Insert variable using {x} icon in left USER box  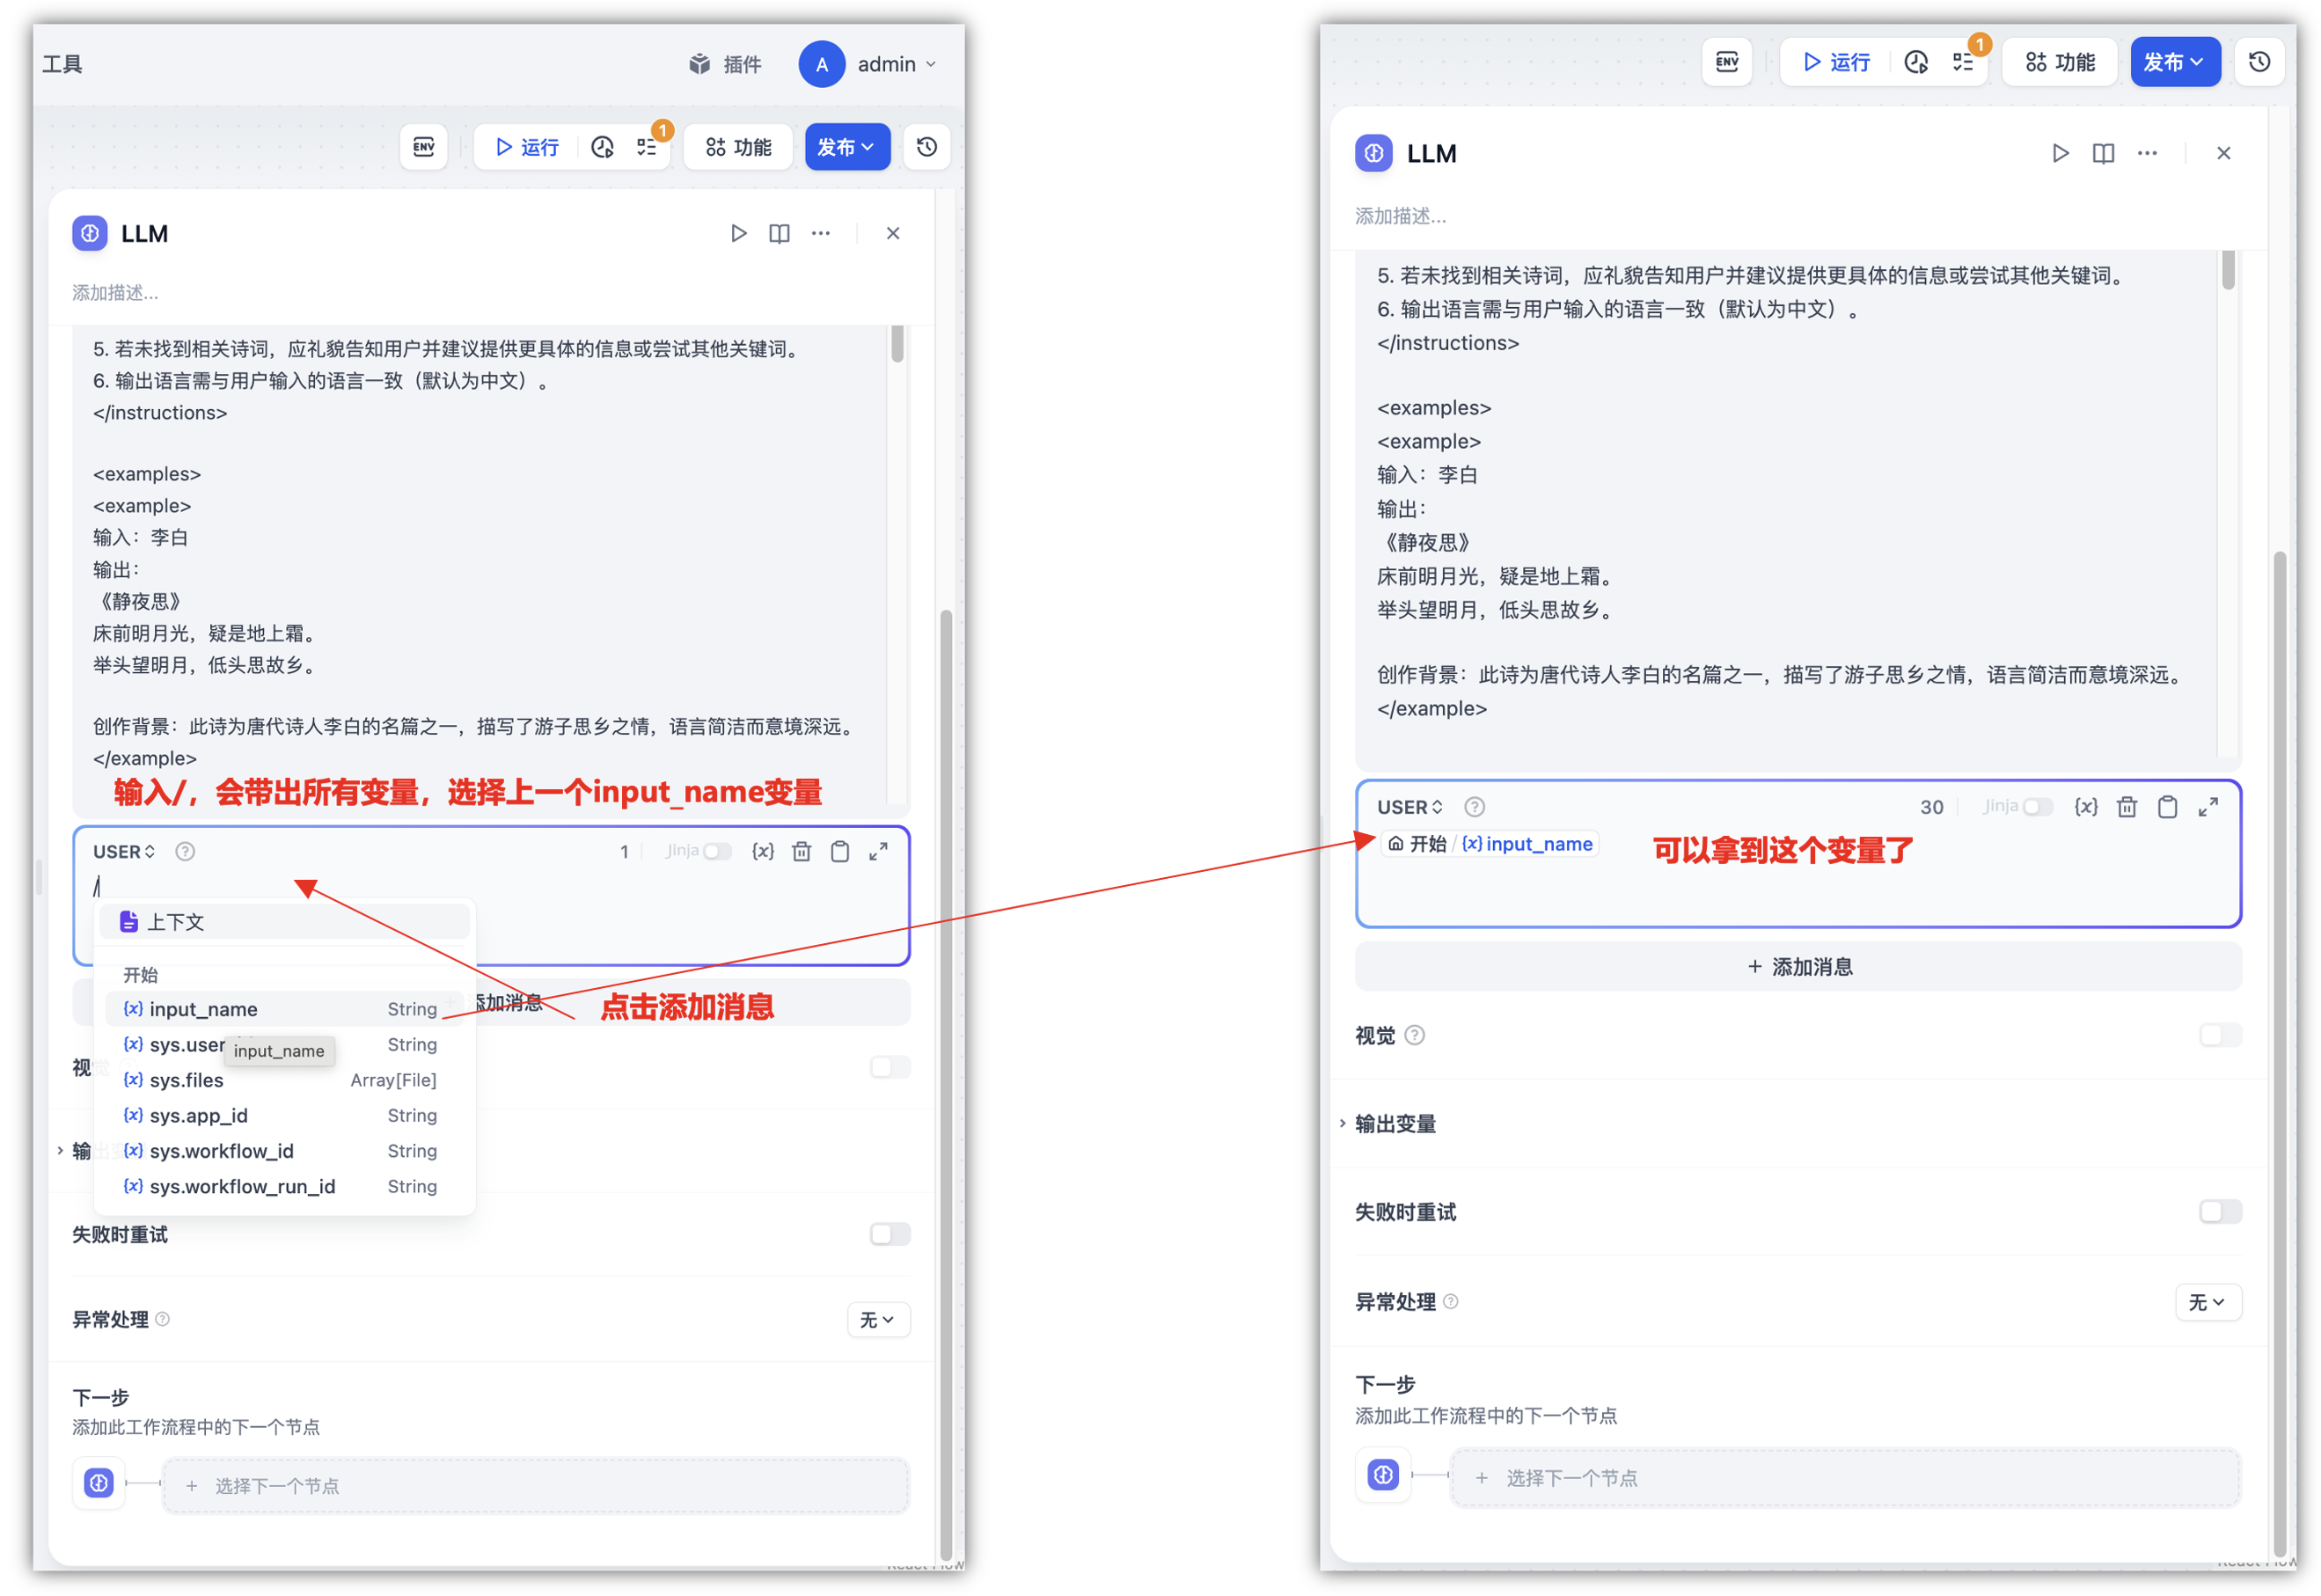762,851
